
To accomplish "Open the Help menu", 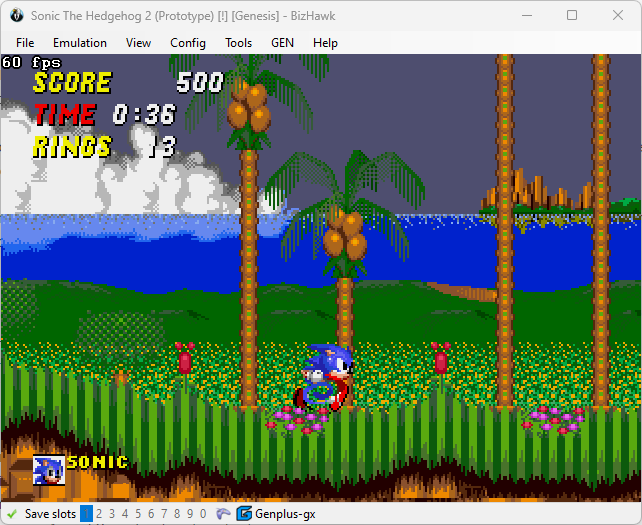I will 326,43.
